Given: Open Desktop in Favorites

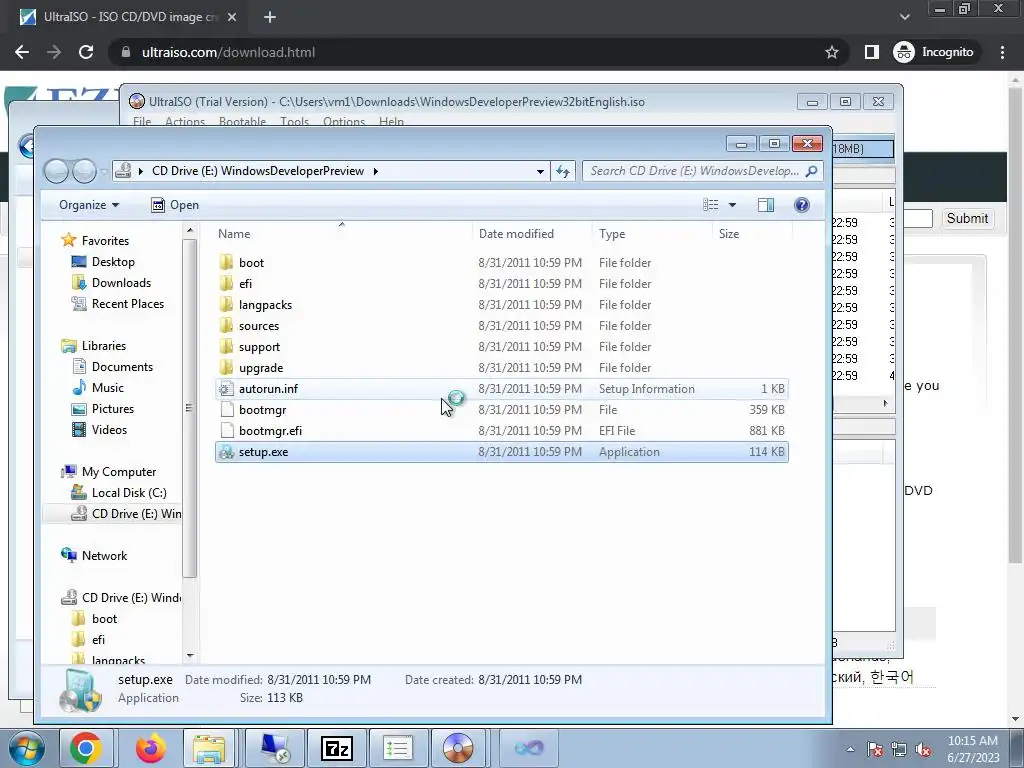Looking at the screenshot, I should tap(112, 261).
